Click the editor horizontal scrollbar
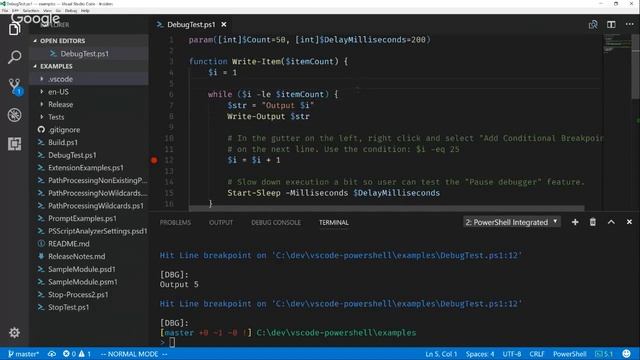The image size is (640, 360). click(x=386, y=208)
